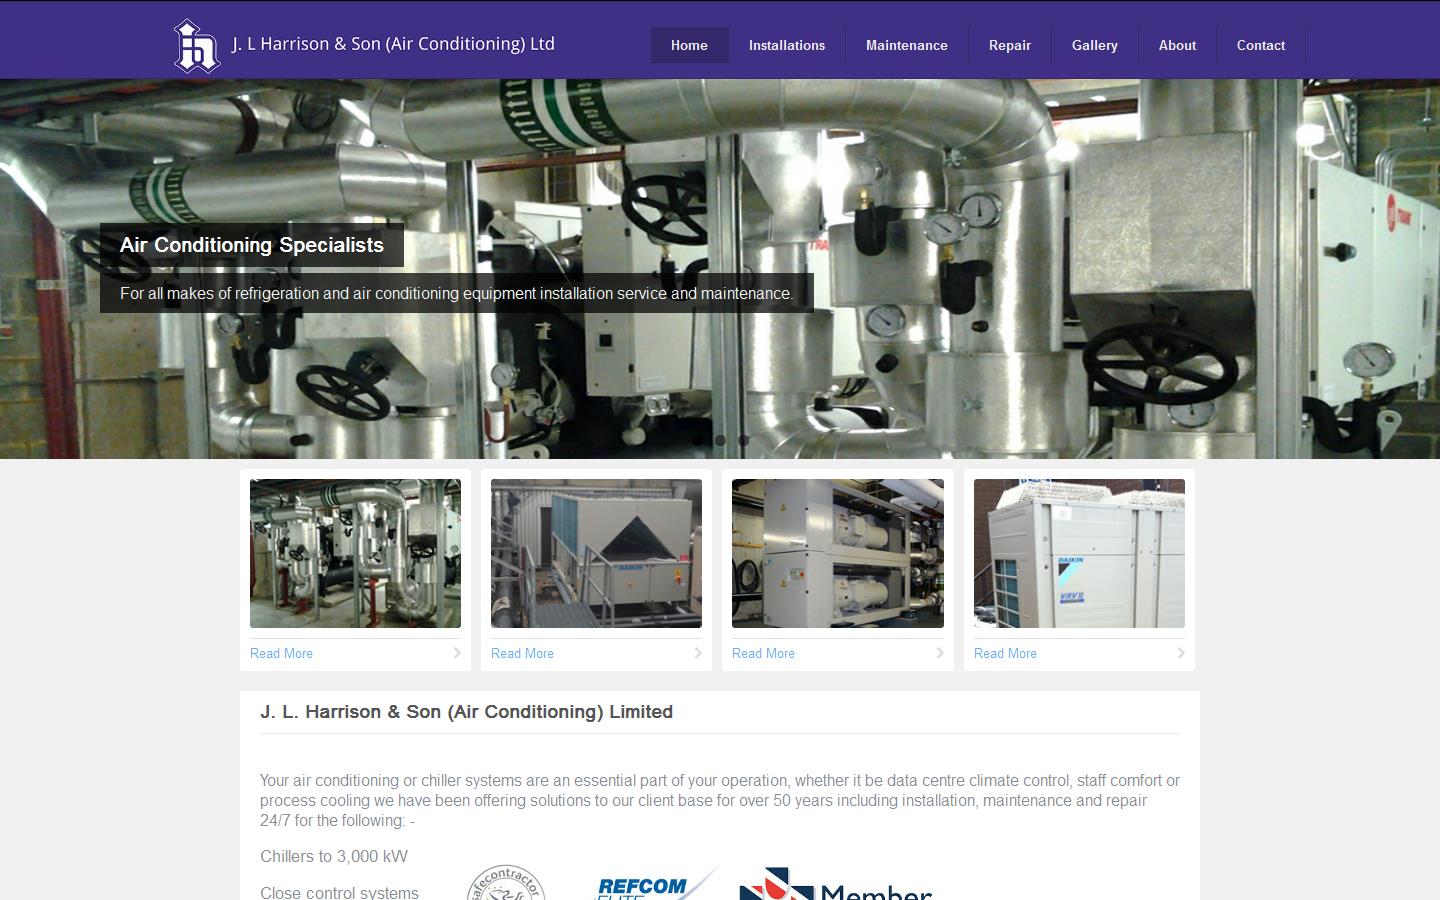Click the Read More link under the pipework thumbnail
Screen dimensions: 1440x900
281,653
